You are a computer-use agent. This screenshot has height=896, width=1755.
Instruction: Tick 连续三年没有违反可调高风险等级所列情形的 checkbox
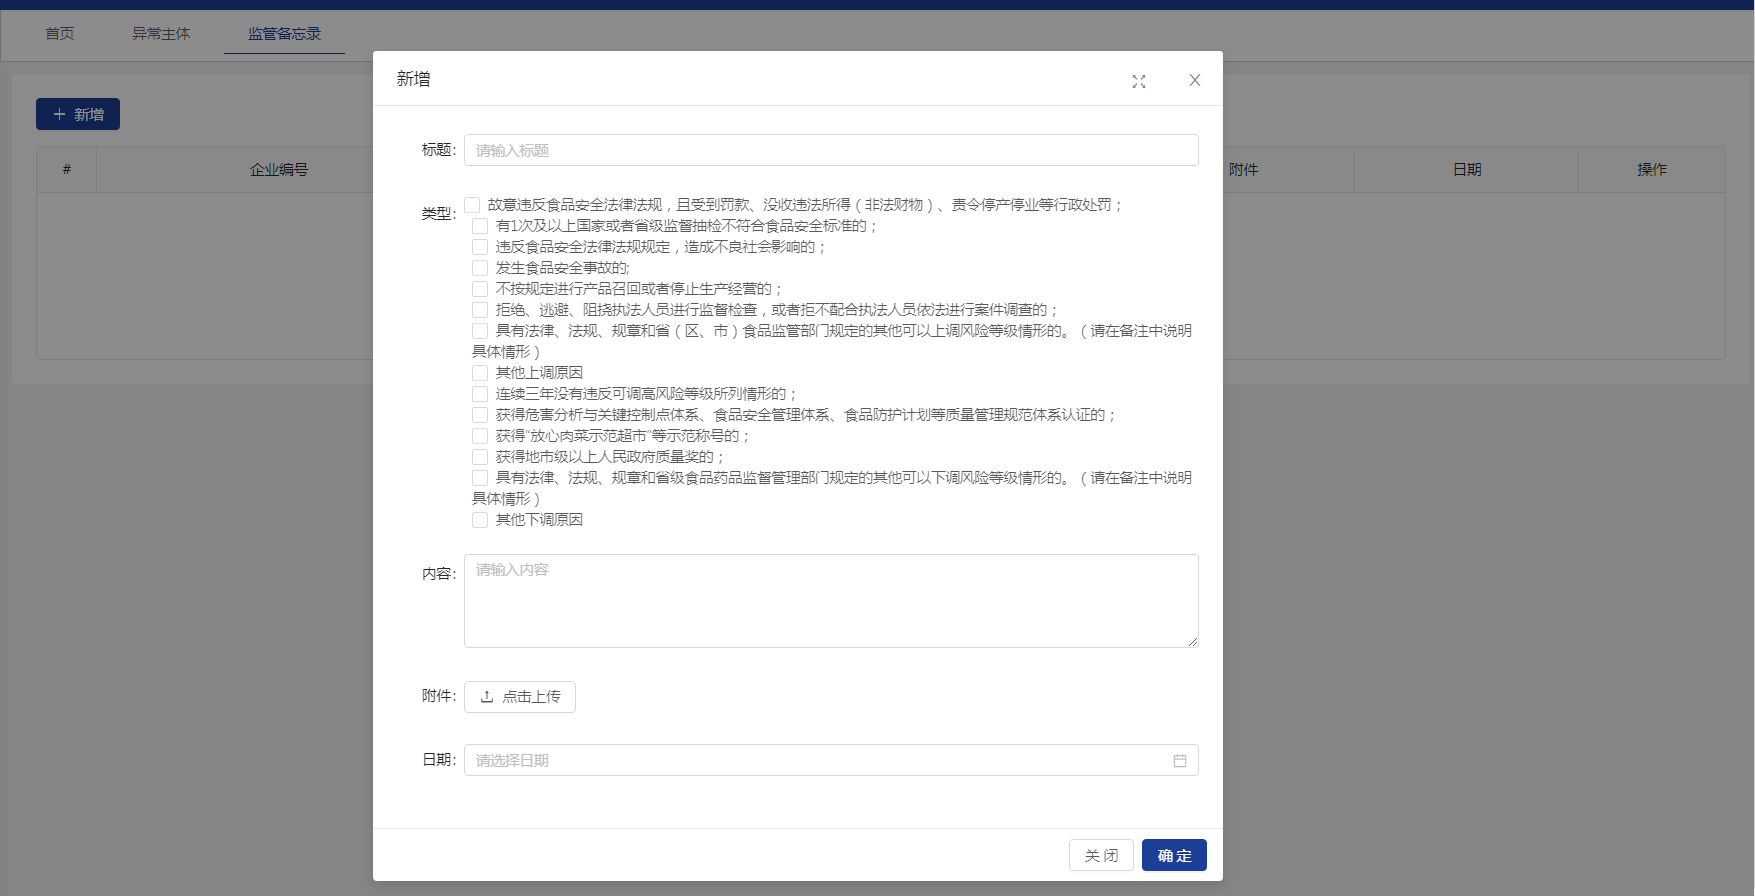coord(480,394)
